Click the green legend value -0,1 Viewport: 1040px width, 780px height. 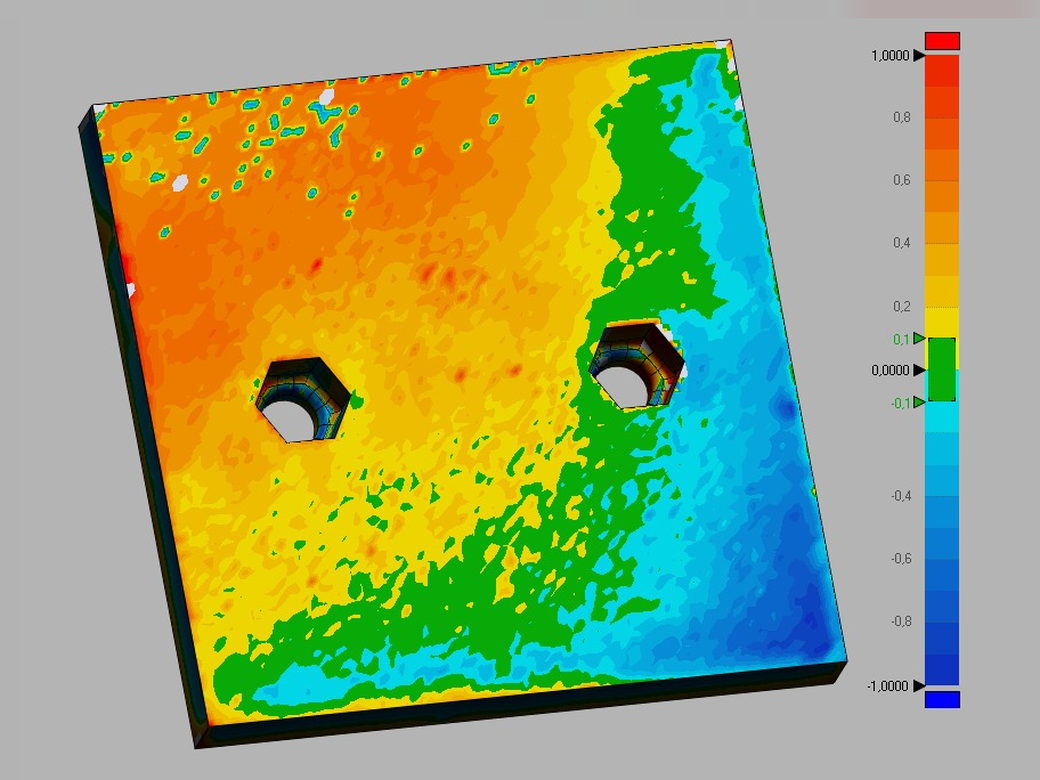(900, 403)
